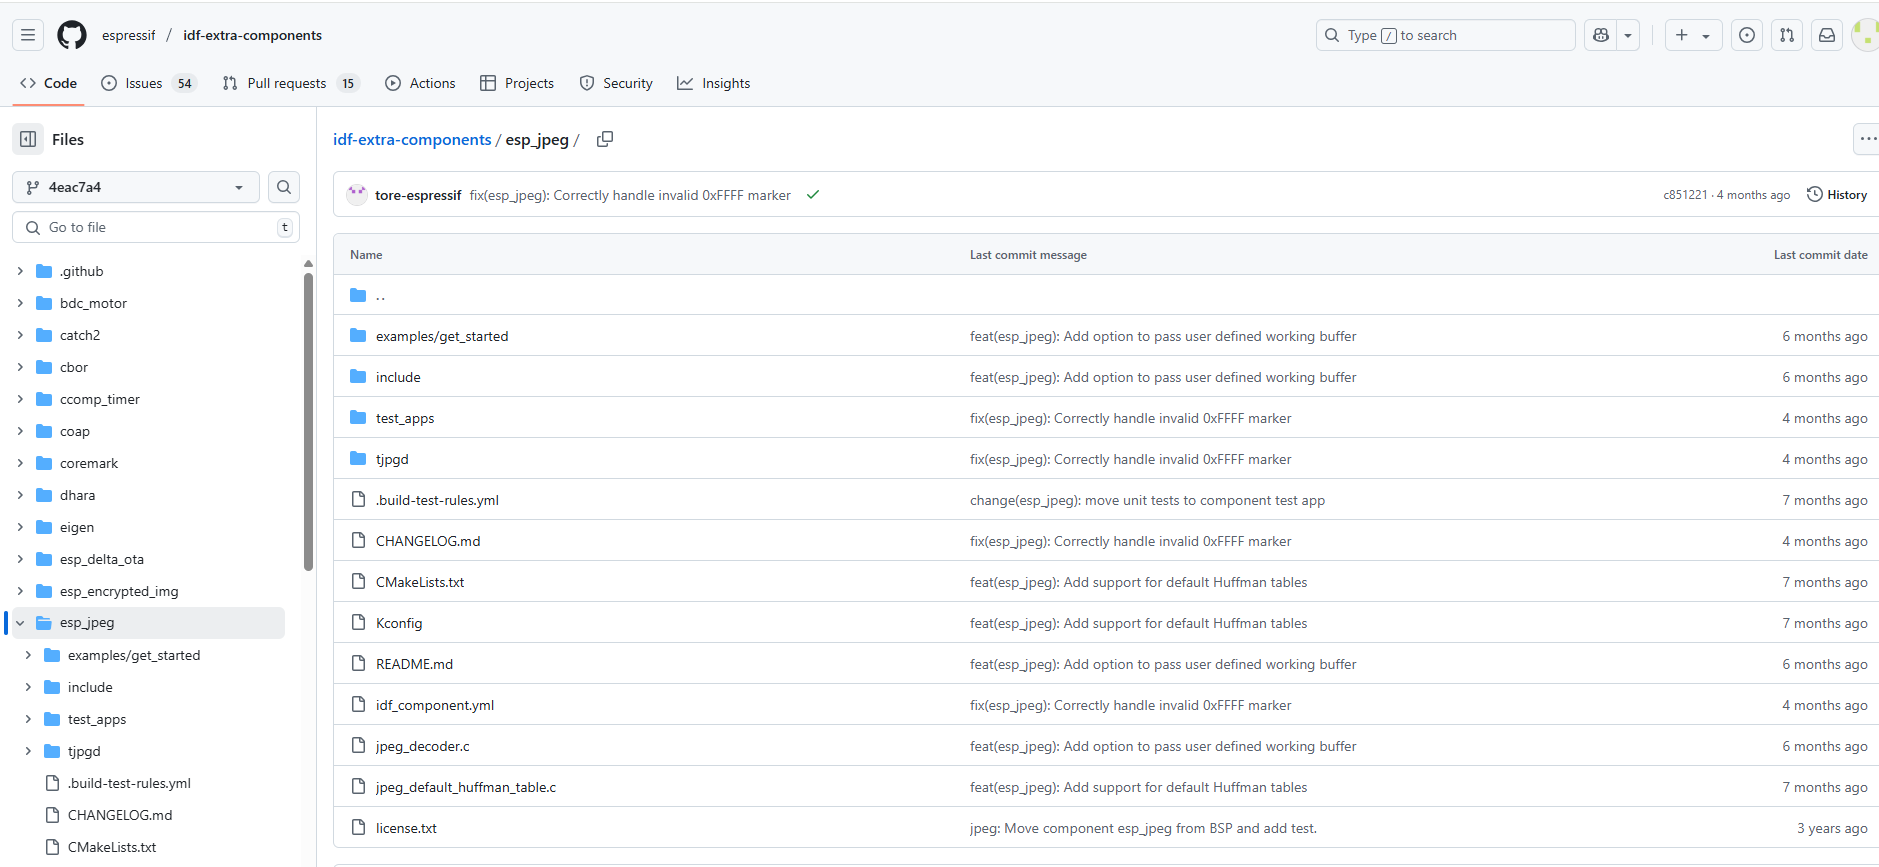
Task: Open the 4eac7a4 branch selector dropdown
Action: point(136,187)
